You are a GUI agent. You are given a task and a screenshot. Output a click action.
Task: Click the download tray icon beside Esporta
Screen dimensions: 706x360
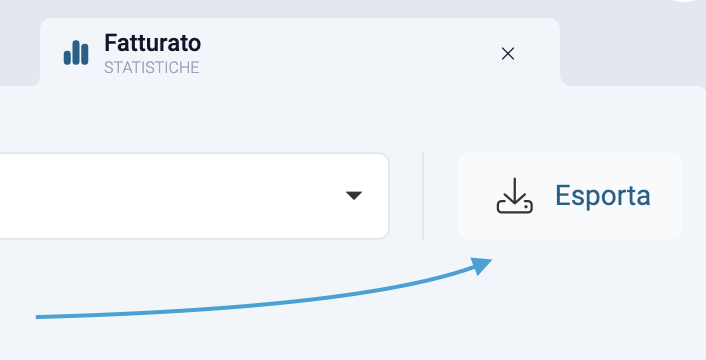pyautogui.click(x=515, y=195)
